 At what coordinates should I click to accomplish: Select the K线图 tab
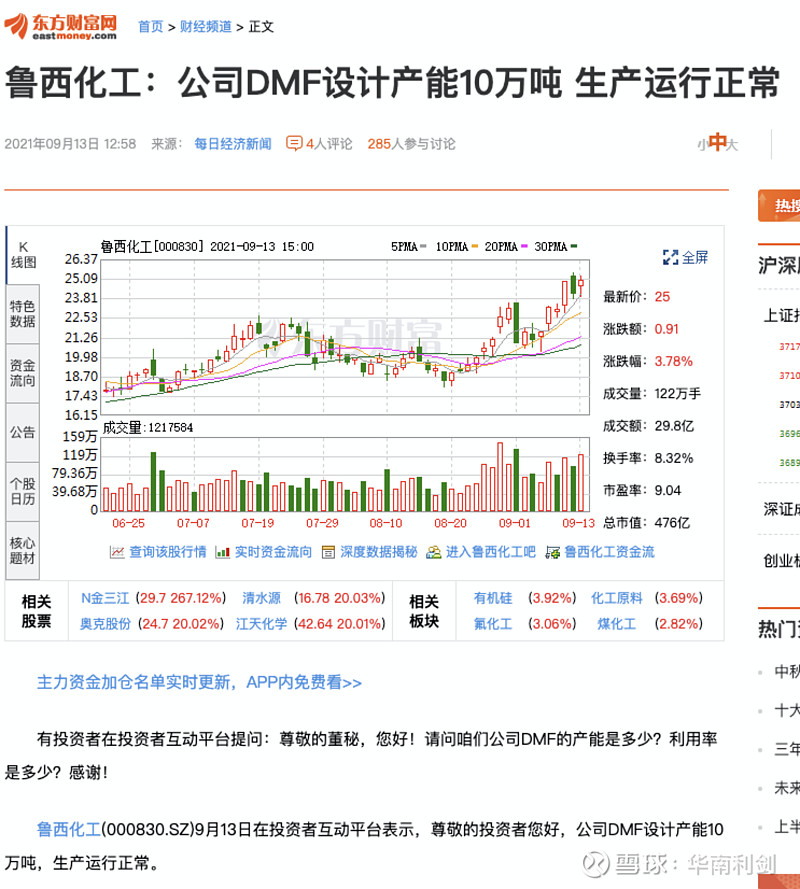point(23,255)
